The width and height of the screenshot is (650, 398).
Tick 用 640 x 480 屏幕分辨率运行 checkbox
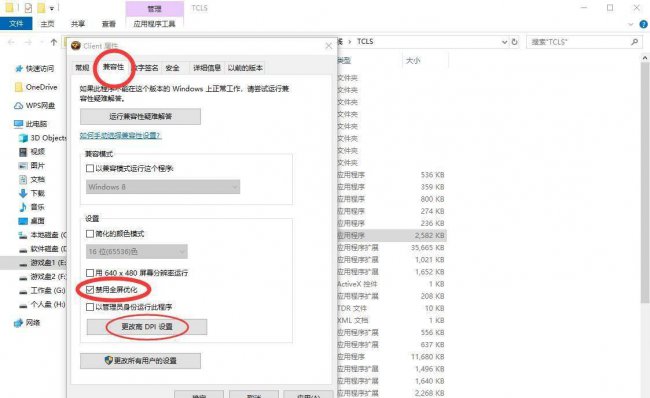click(x=90, y=273)
